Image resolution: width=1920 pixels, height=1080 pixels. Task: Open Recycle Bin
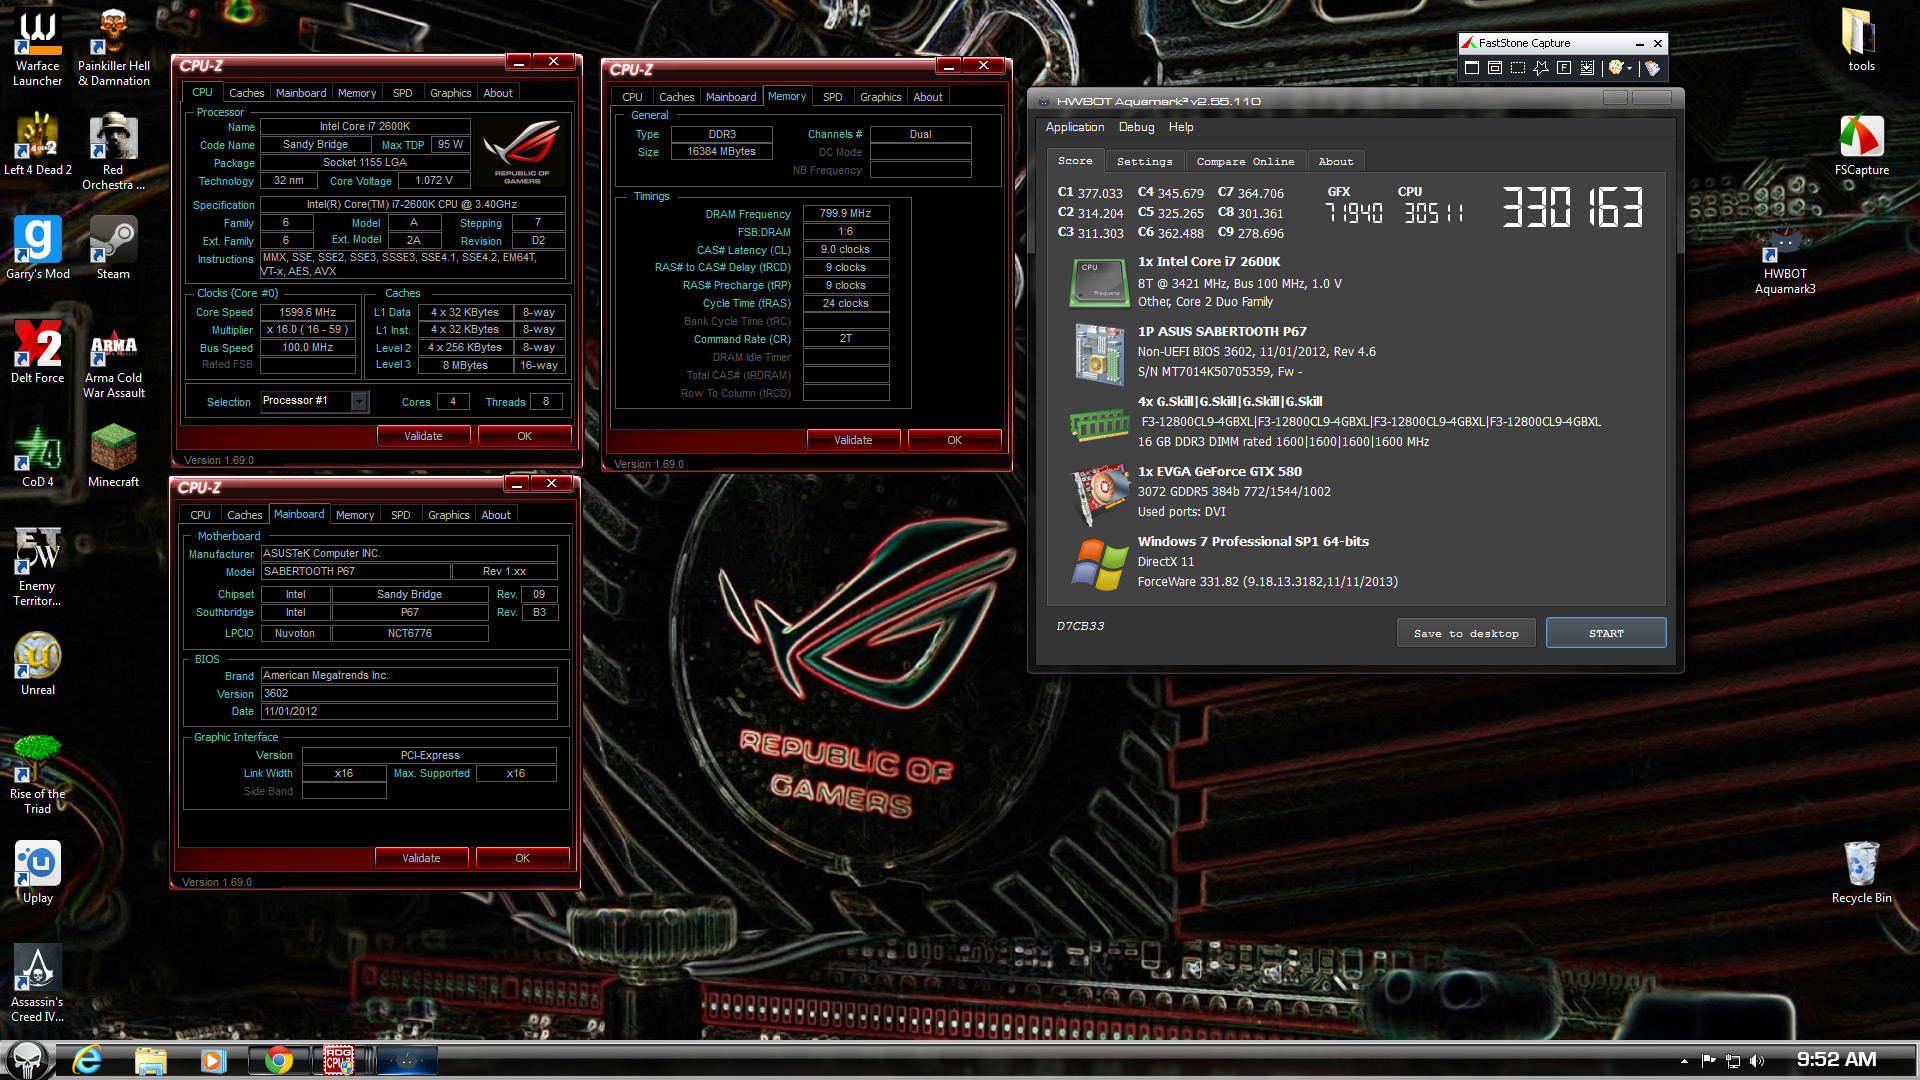(x=1861, y=872)
